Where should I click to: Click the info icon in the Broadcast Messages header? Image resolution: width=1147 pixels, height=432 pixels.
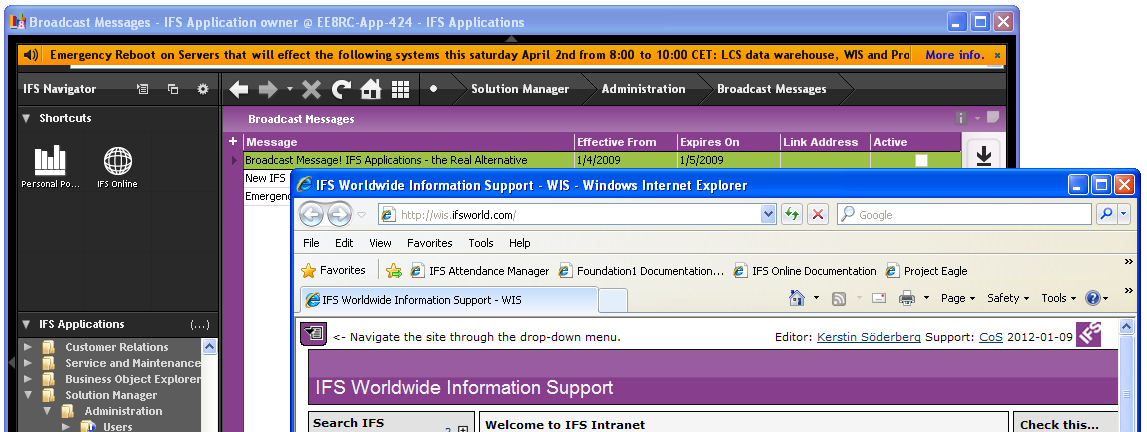(x=961, y=118)
